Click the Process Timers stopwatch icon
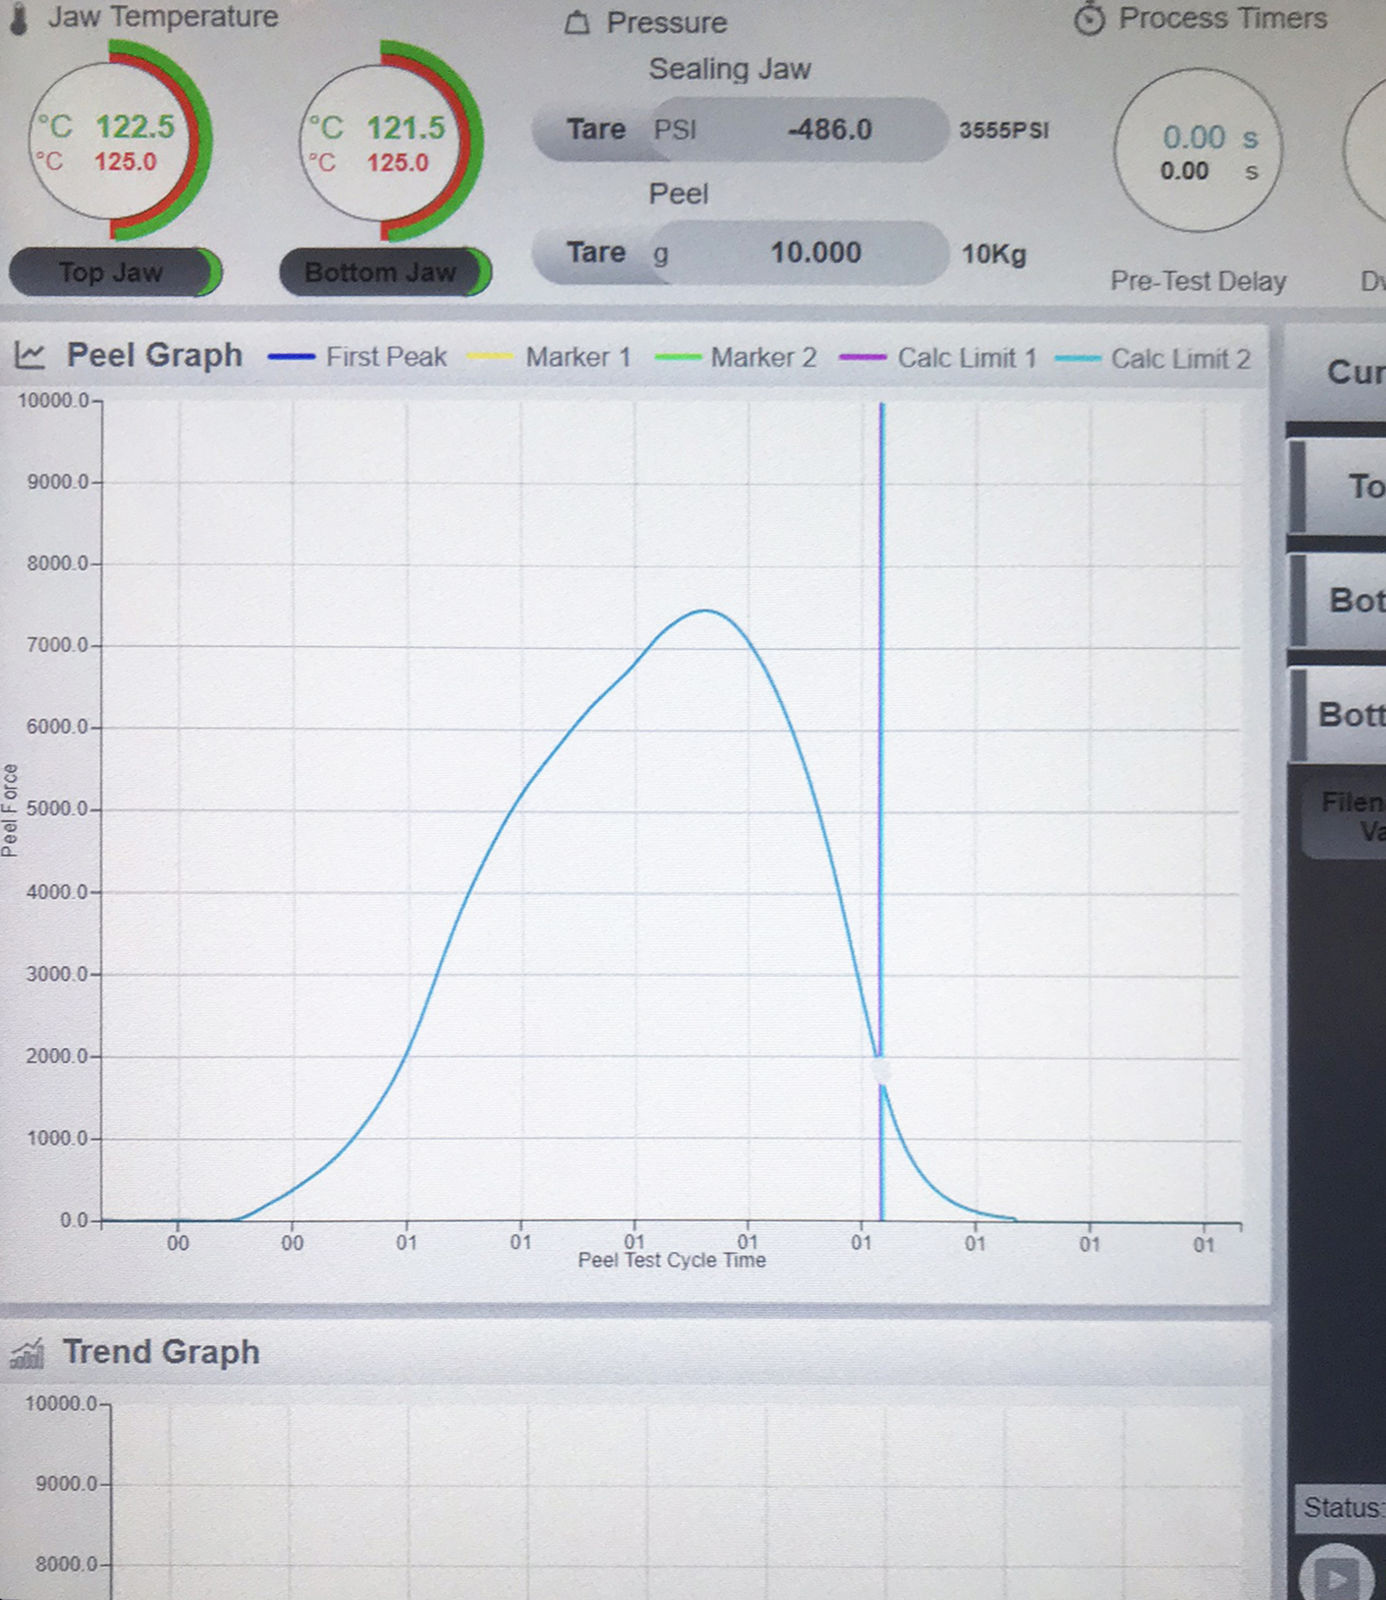This screenshot has width=1386, height=1600. pos(1089,19)
